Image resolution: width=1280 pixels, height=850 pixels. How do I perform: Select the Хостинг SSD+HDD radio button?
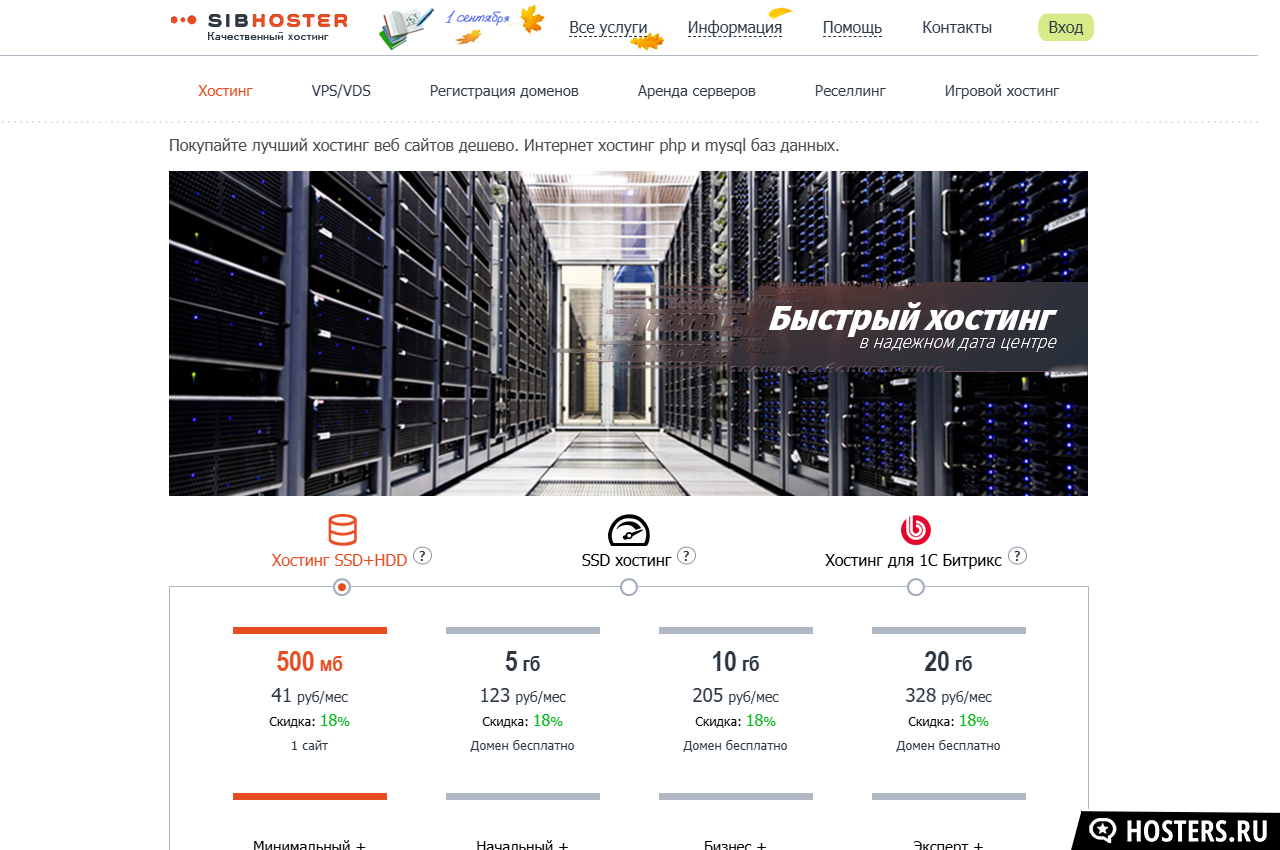coord(342,587)
